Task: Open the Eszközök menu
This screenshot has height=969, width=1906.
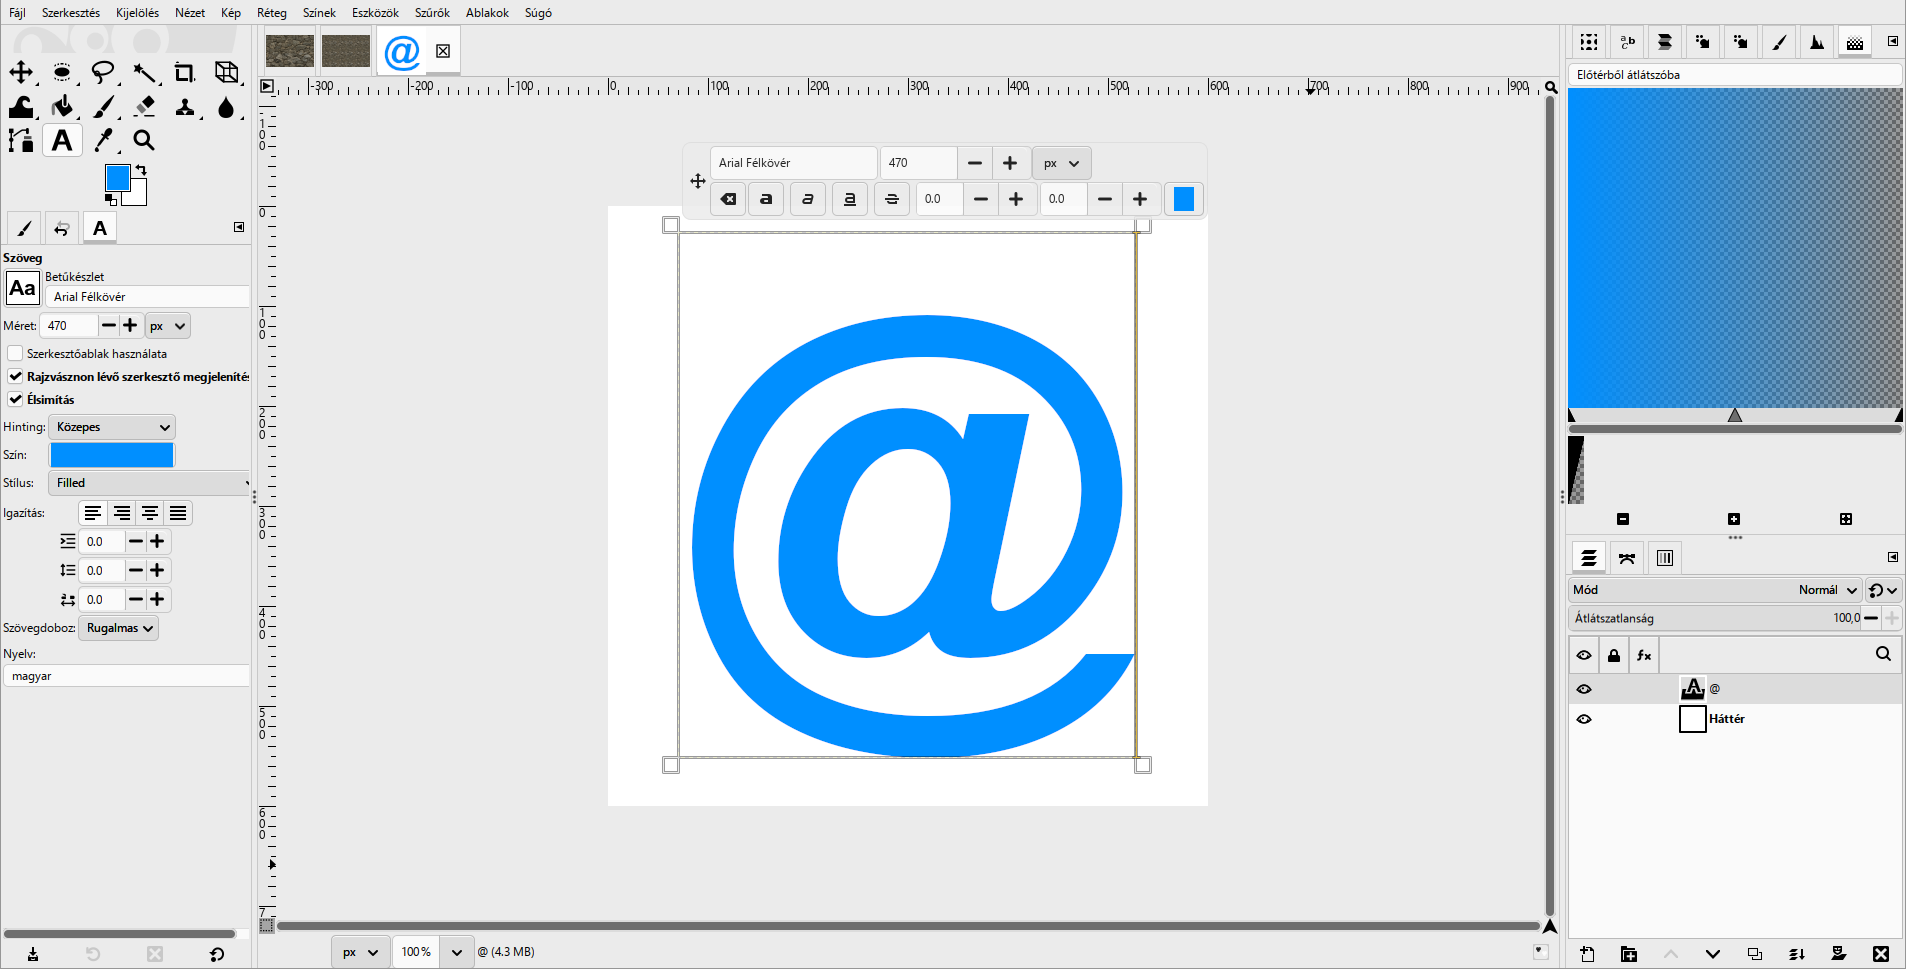Action: click(375, 13)
